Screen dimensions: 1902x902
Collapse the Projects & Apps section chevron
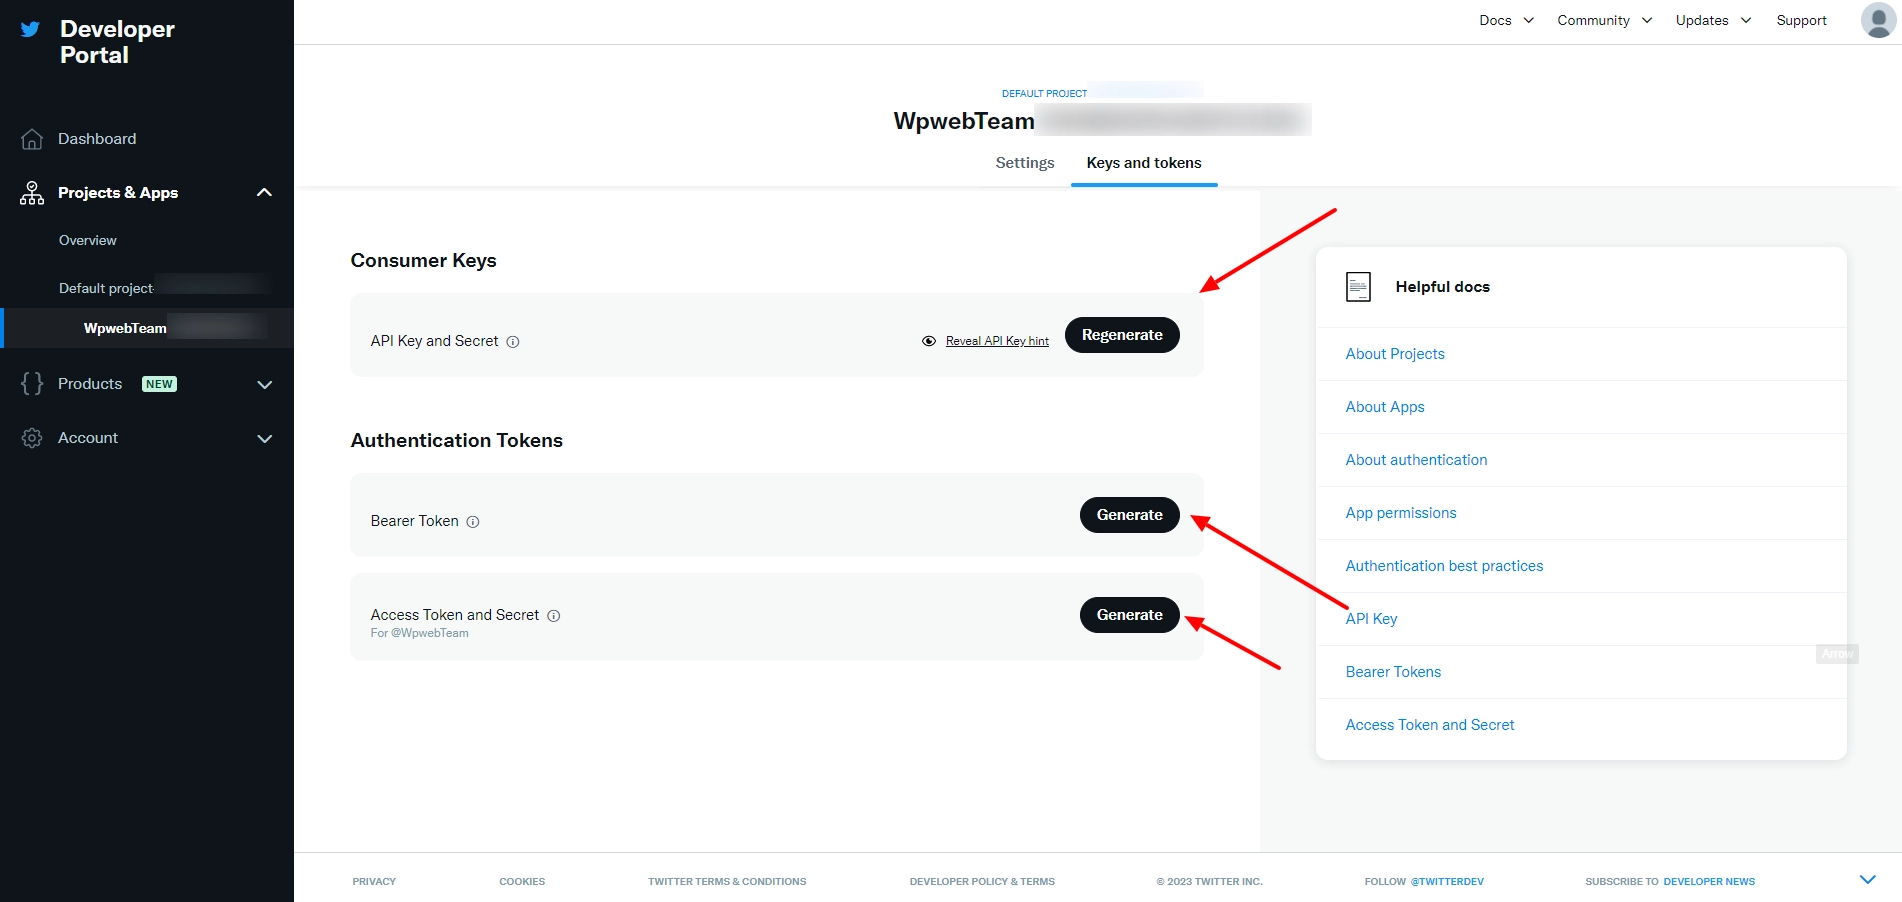[x=265, y=193]
